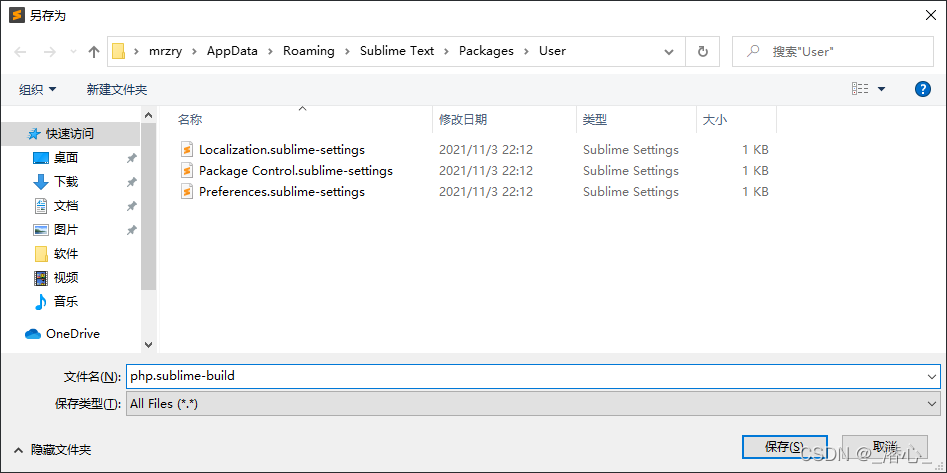Click the 取消 button
The width and height of the screenshot is (947, 473).
(x=885, y=447)
